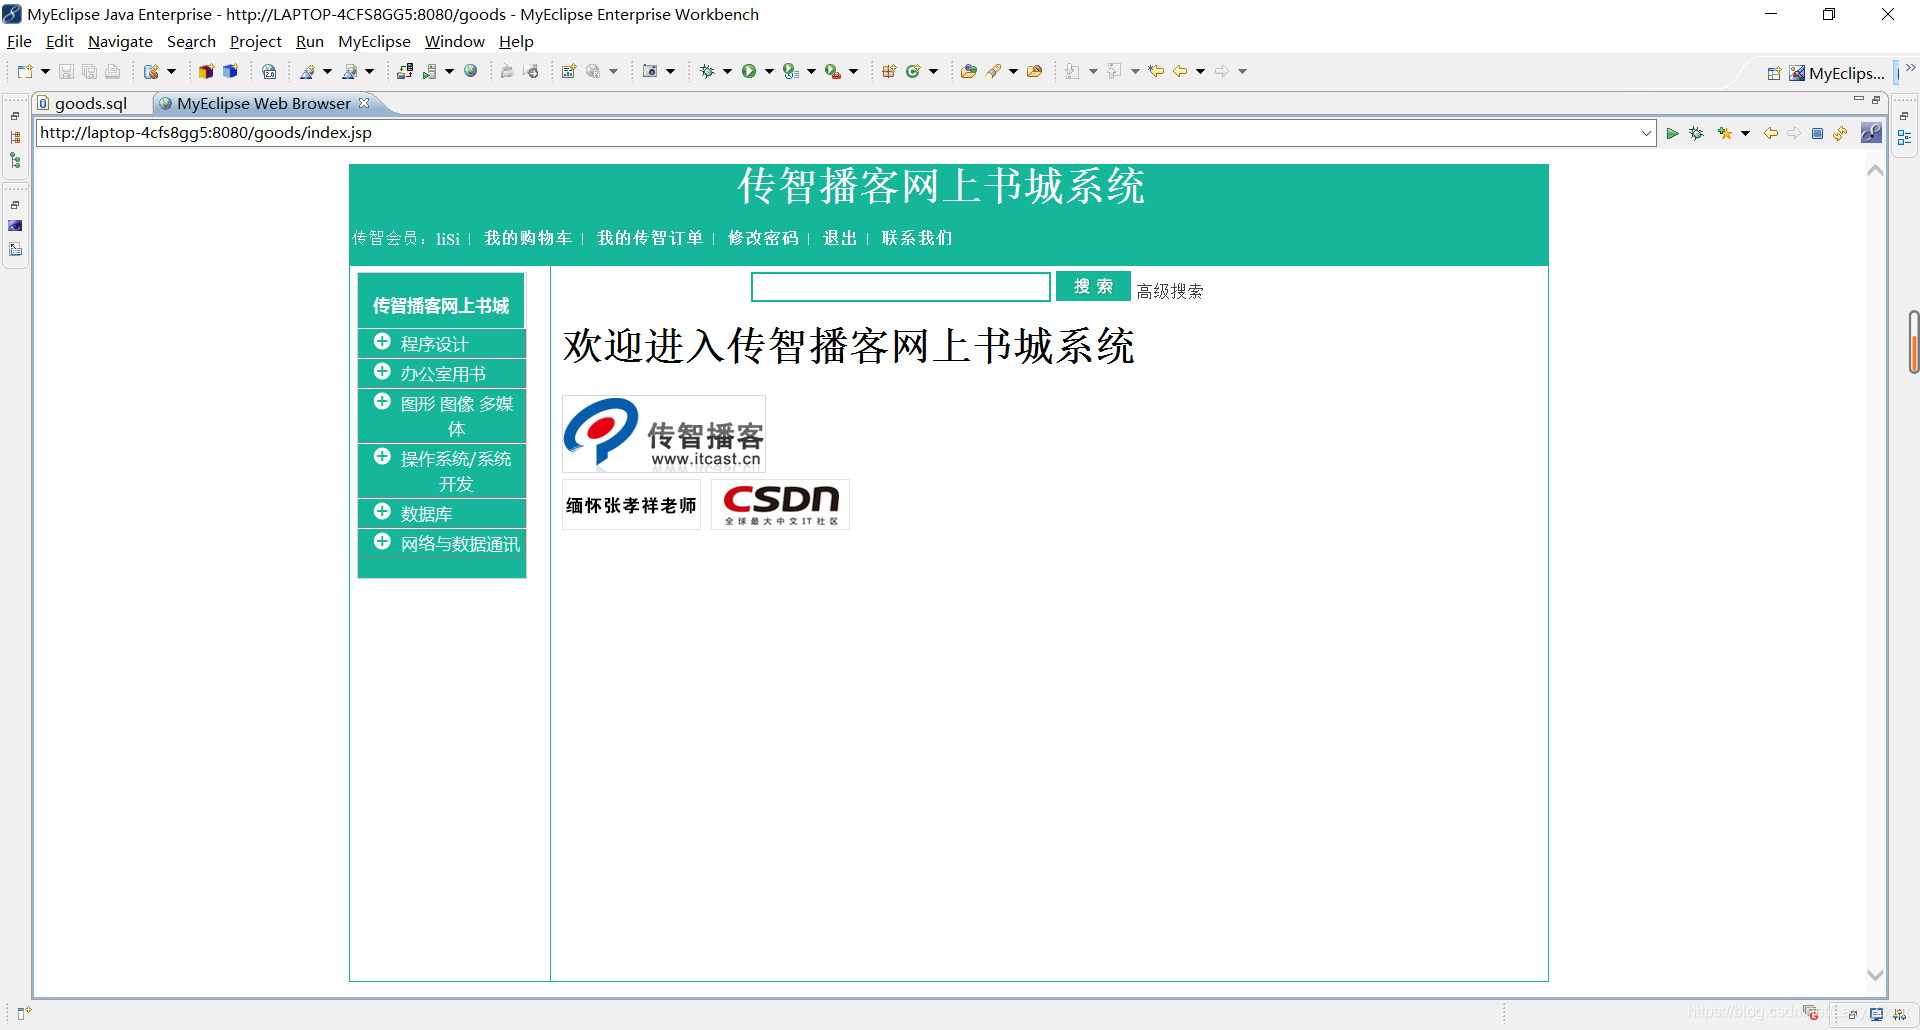The height and width of the screenshot is (1030, 1920).
Task: Open the camera snapshot dropdown arrow
Action: (x=670, y=71)
